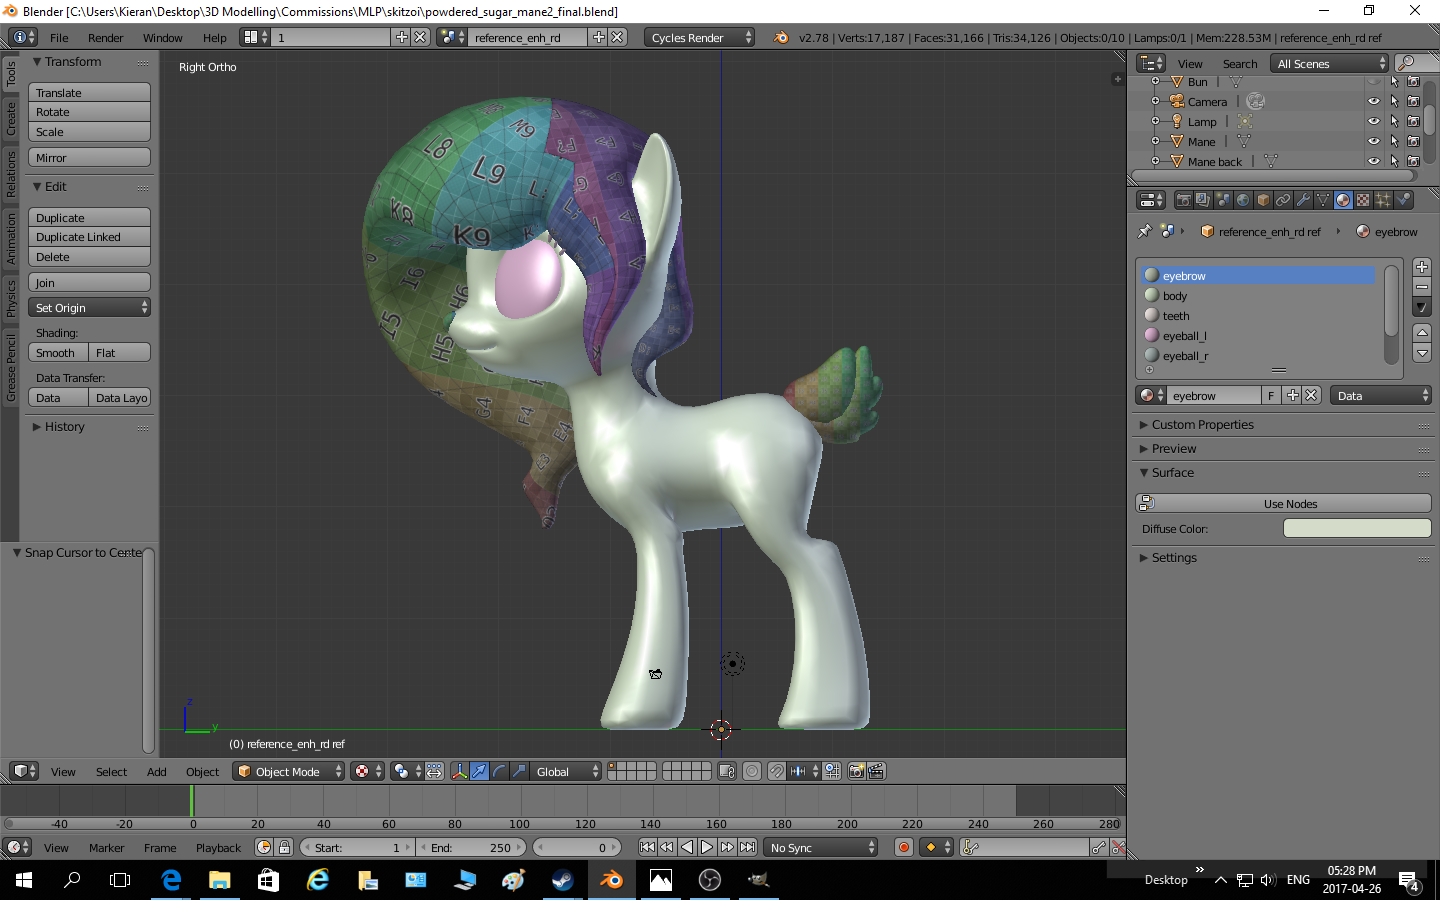Enable the rotate manipulator arc in 3D header
The image size is (1440, 900).
(499, 771)
